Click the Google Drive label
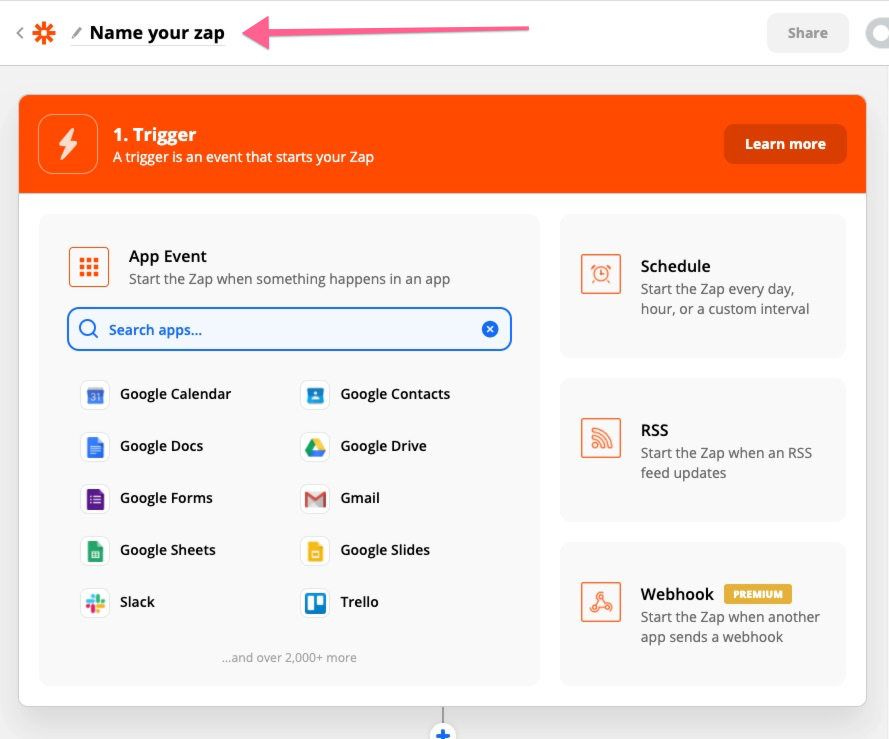The height and width of the screenshot is (739, 889). (383, 446)
